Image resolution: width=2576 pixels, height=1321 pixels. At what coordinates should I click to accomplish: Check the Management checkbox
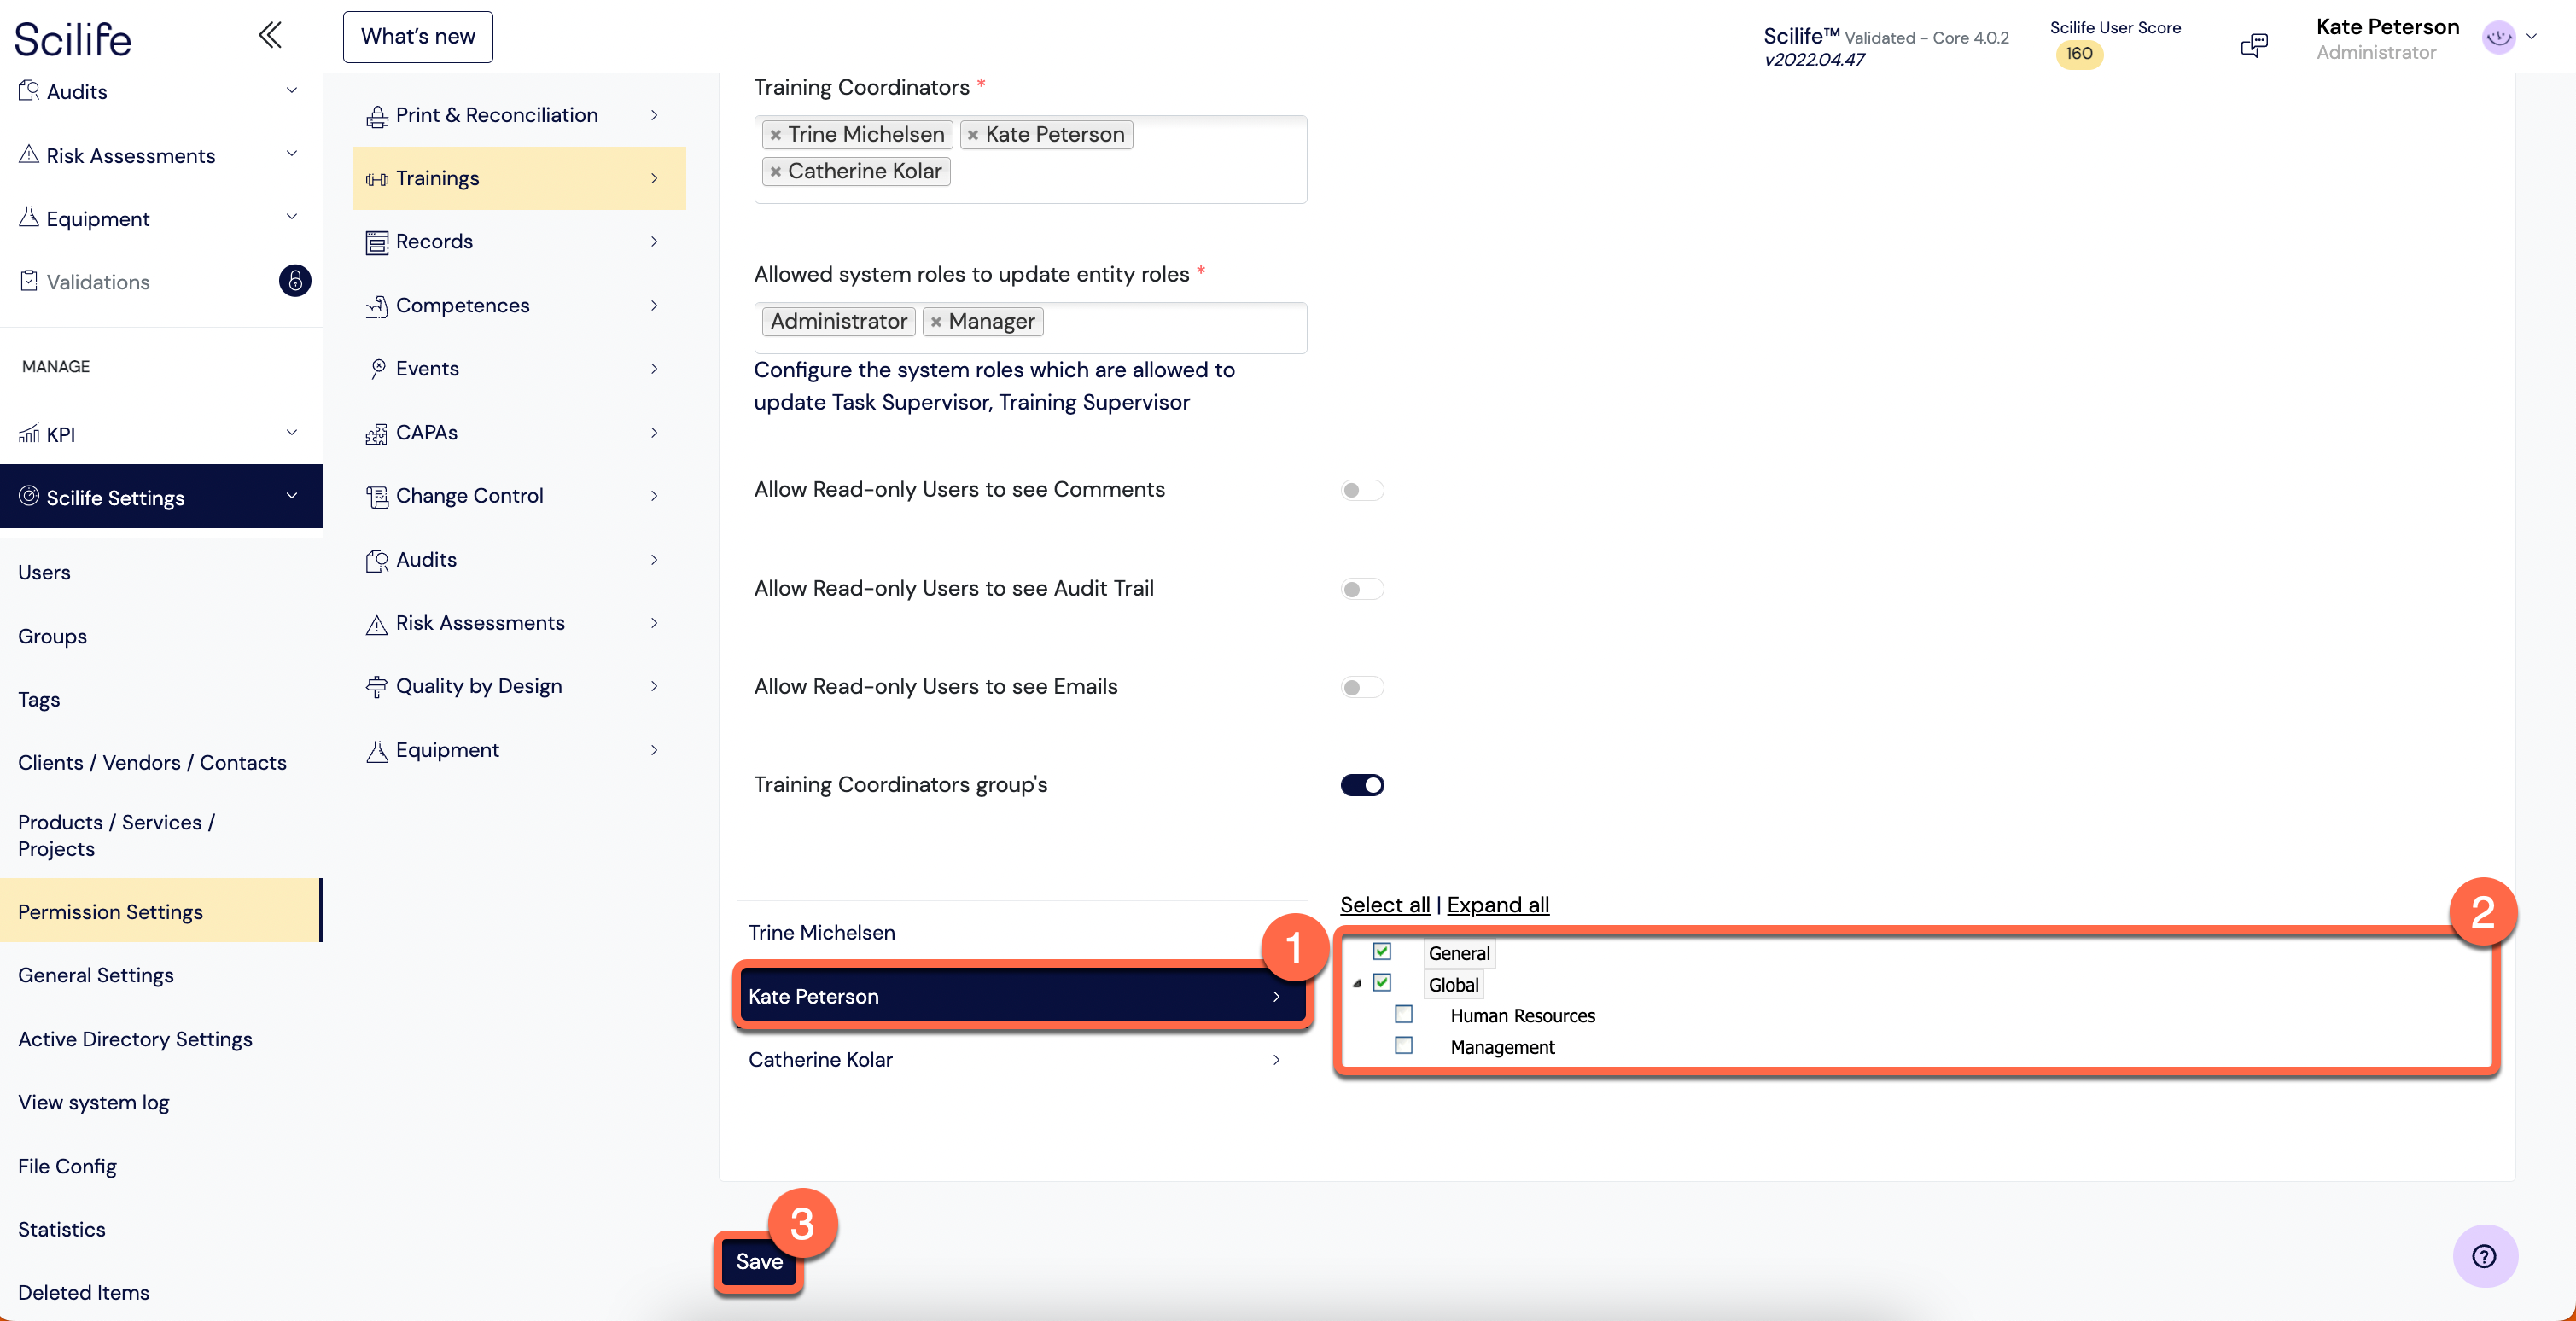pyautogui.click(x=1403, y=1045)
